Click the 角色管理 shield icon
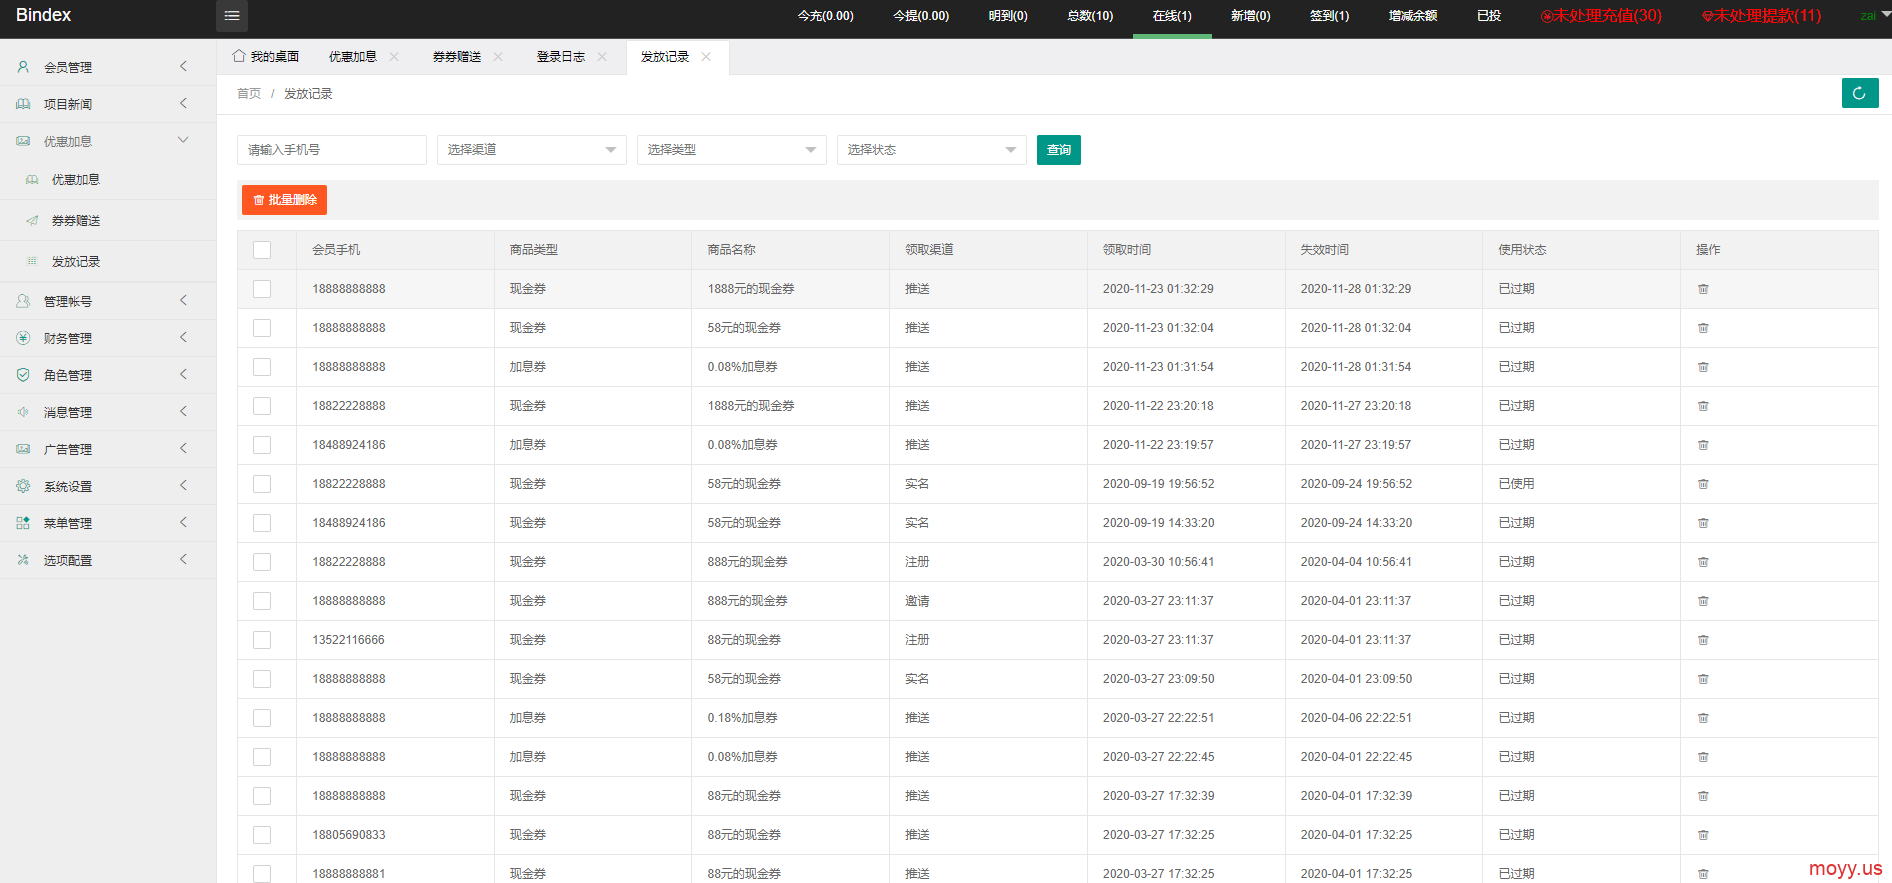The width and height of the screenshot is (1892, 883). tap(23, 375)
